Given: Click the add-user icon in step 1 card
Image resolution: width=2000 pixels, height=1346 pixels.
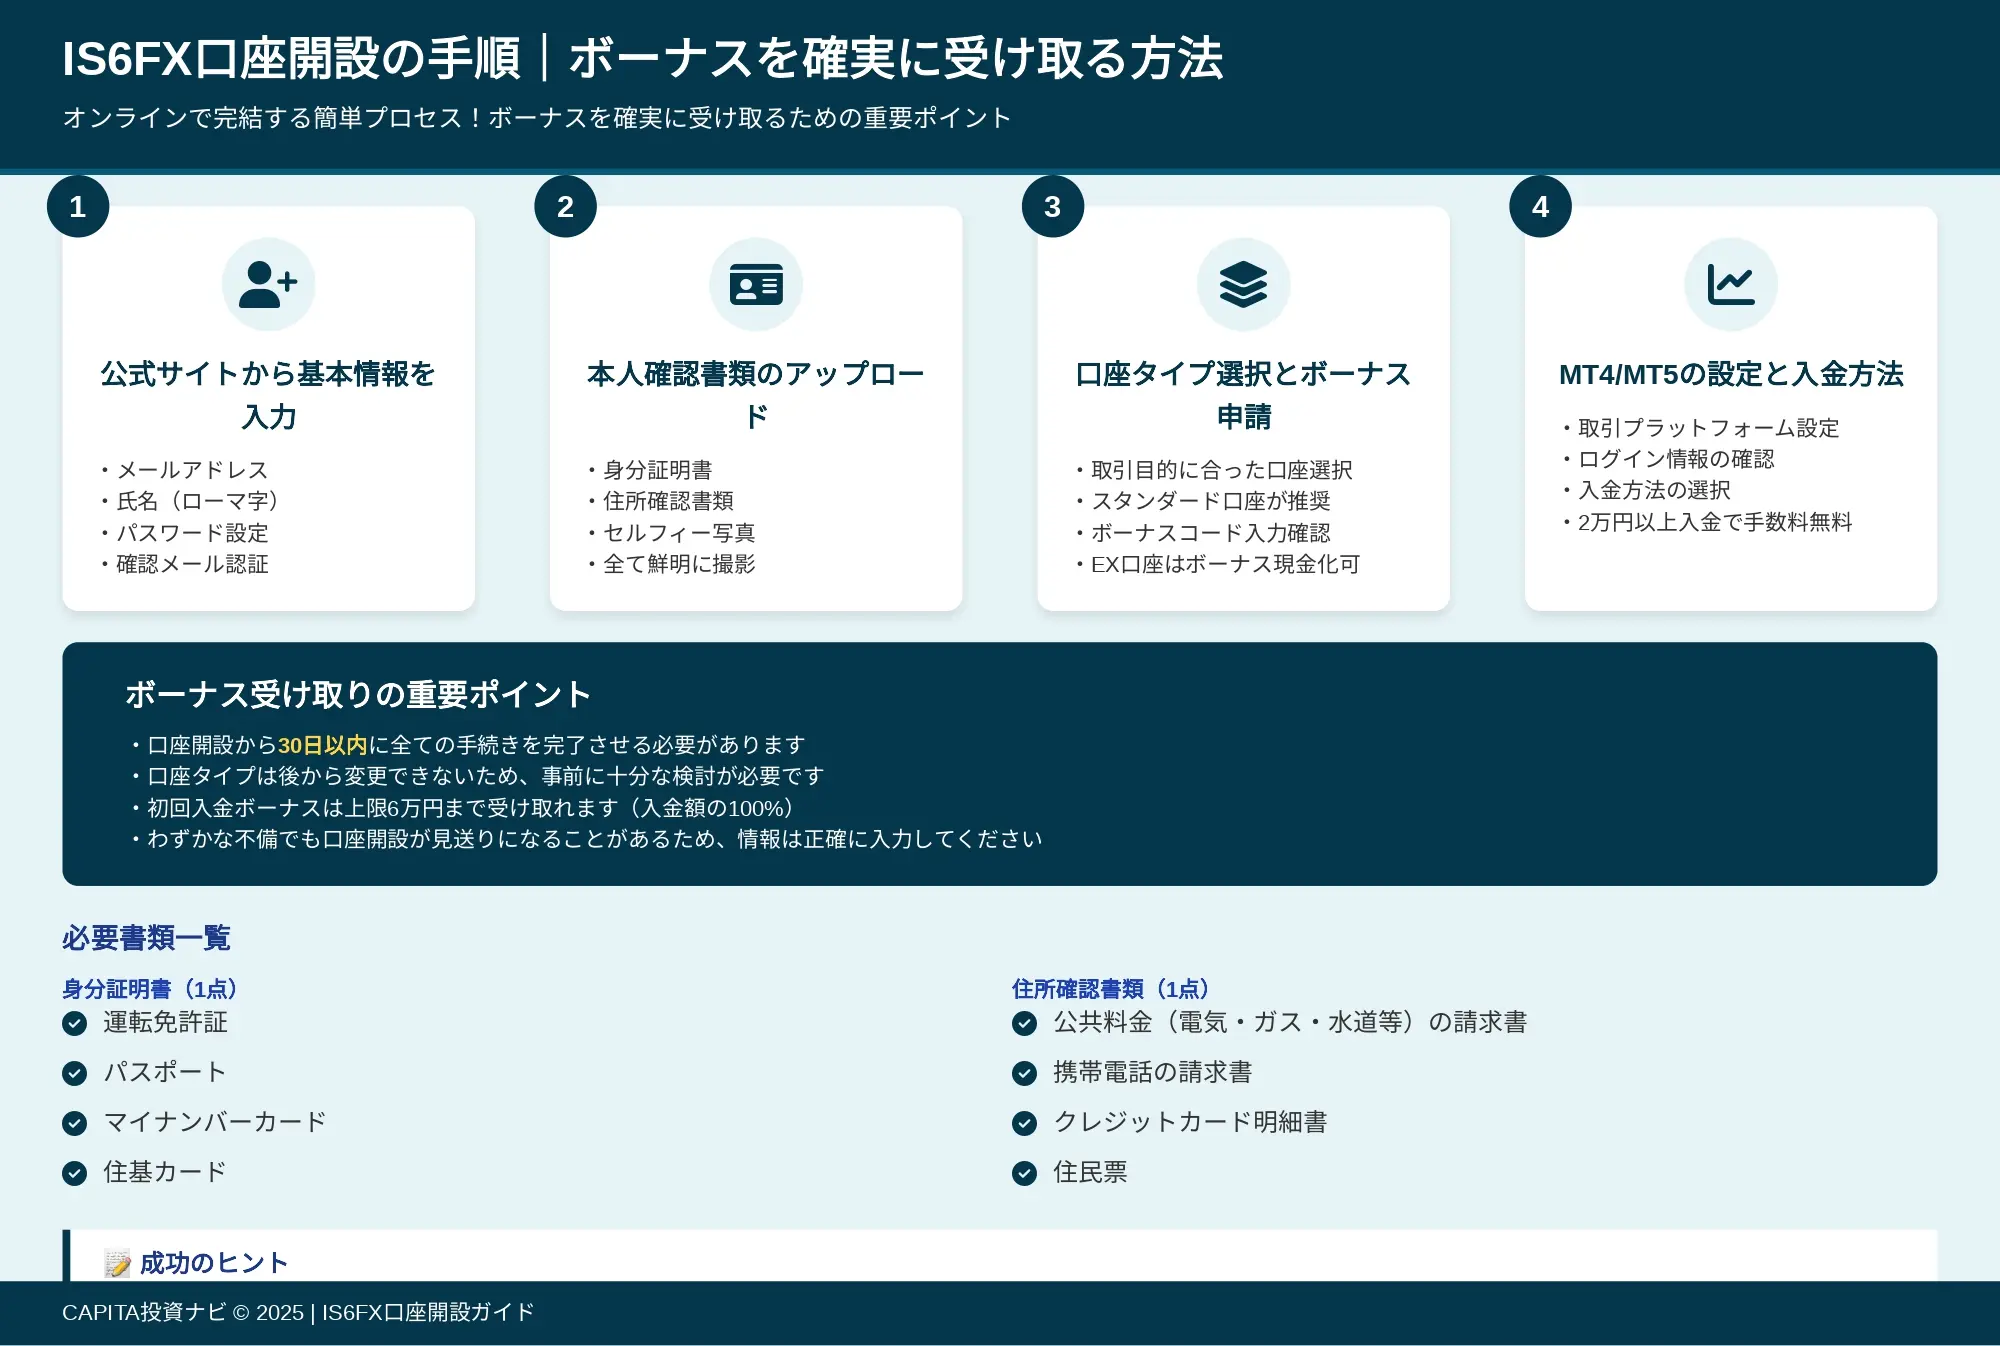Looking at the screenshot, I should click(268, 284).
